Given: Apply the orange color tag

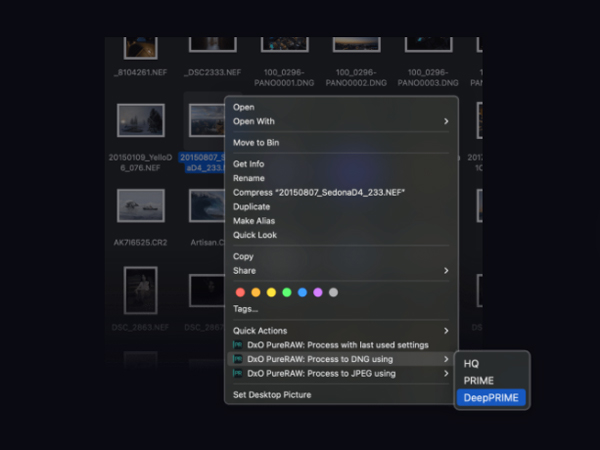Looking at the screenshot, I should [x=256, y=292].
